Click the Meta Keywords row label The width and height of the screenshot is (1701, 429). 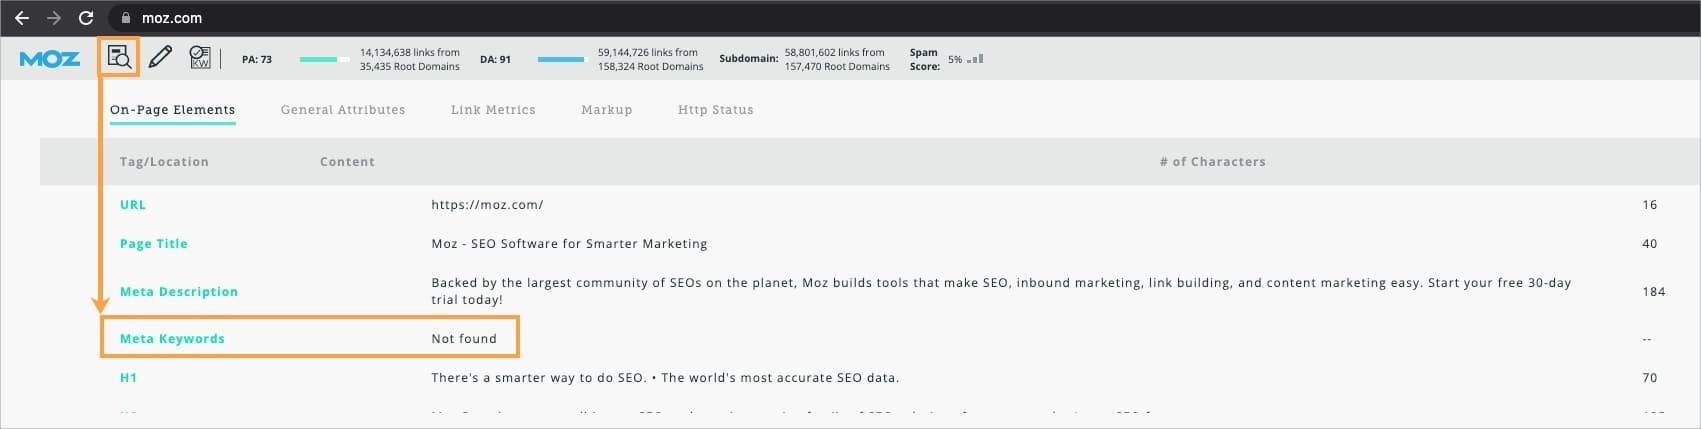tap(172, 339)
